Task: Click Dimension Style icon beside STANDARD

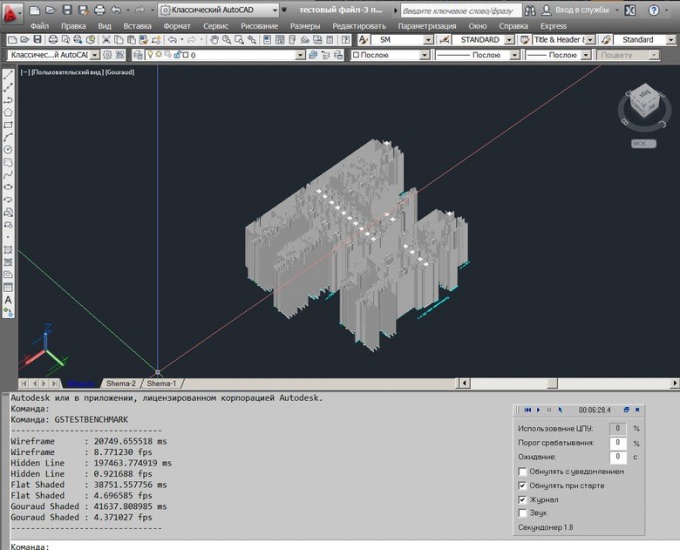Action: (444, 40)
